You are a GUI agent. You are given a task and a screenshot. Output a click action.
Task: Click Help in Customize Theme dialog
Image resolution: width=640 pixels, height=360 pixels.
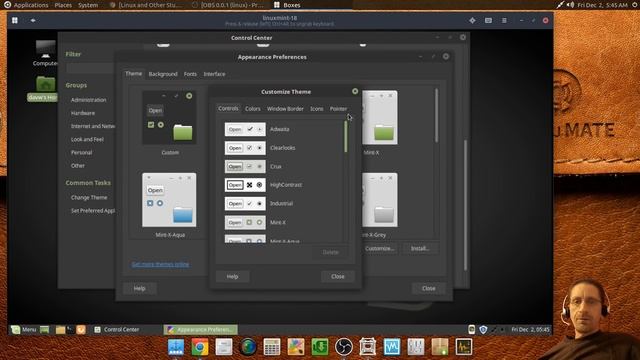(232, 276)
